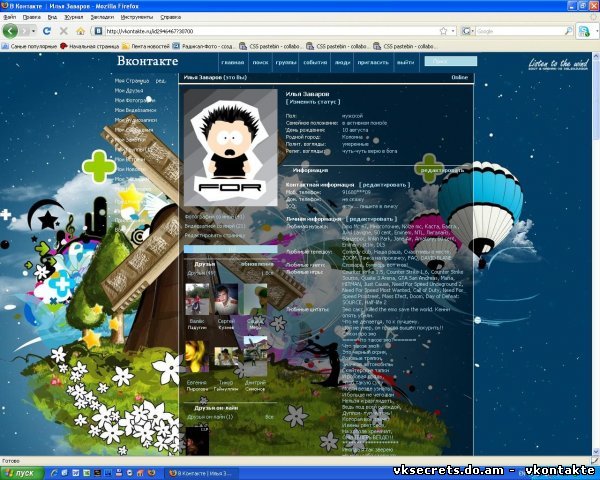This screenshot has height=480, width=600.
Task: Open Мои Видеозаписи in left sidebar
Action: point(135,110)
